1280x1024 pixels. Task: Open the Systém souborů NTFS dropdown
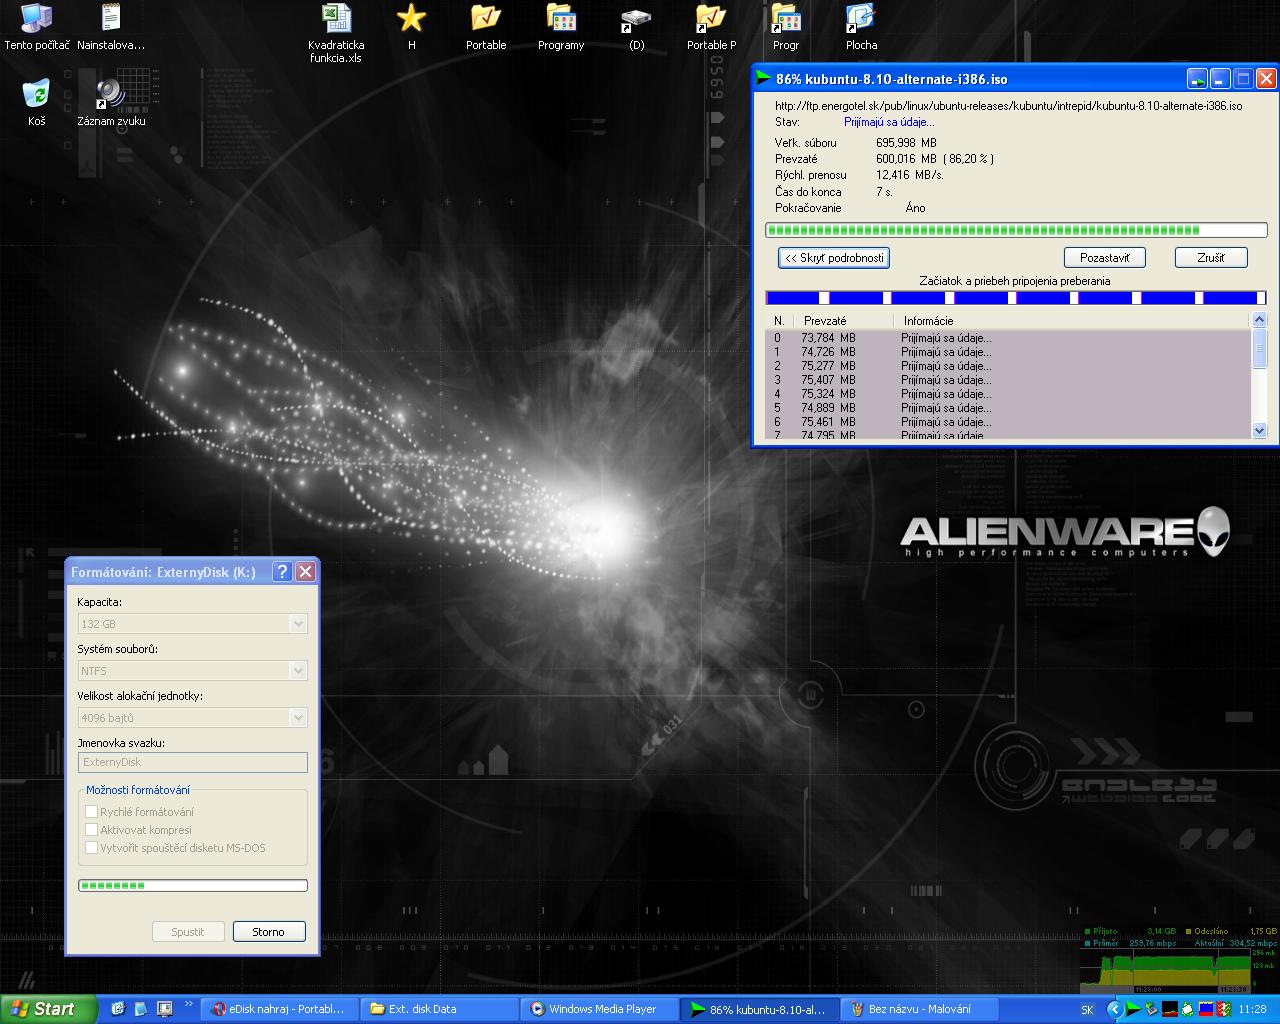click(297, 671)
